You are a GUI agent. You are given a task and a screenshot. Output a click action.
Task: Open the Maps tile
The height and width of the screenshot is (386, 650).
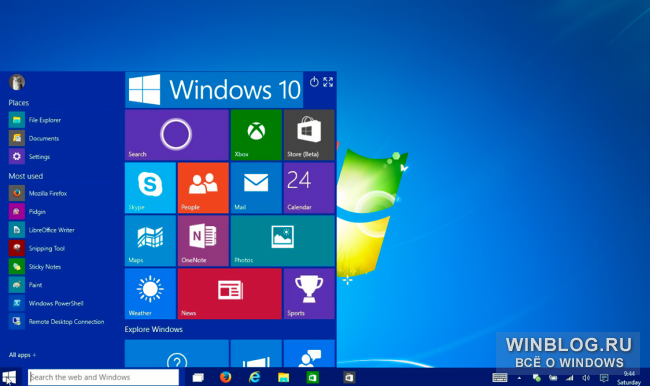150,241
